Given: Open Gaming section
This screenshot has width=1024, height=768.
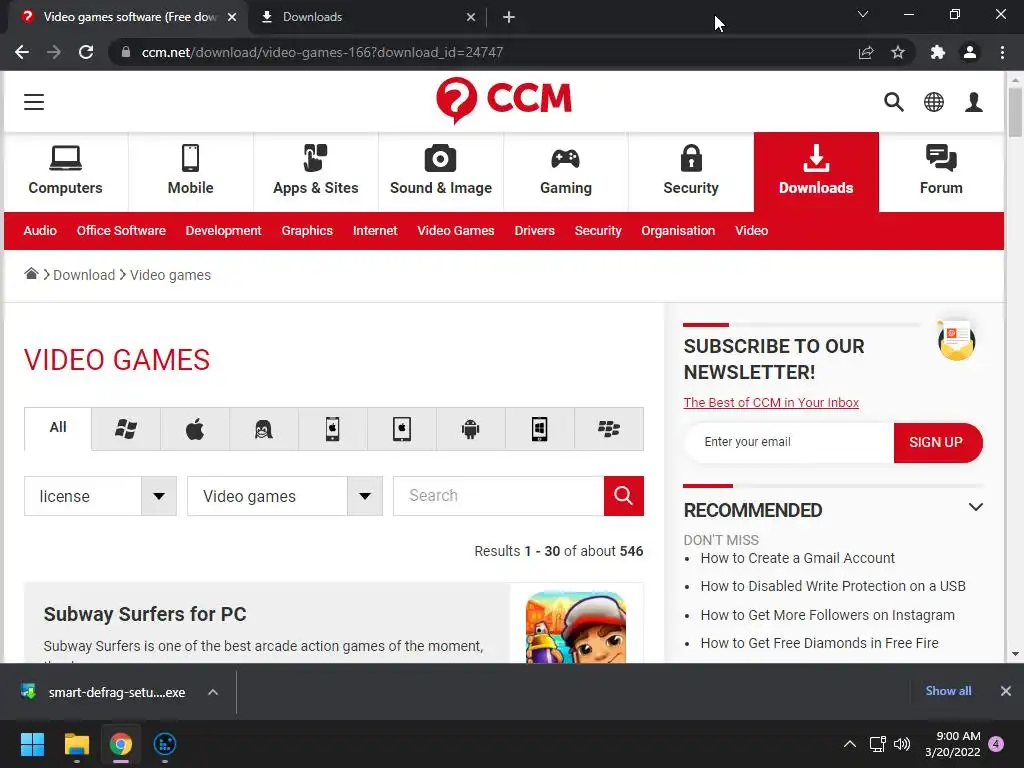Looking at the screenshot, I should click(x=566, y=171).
